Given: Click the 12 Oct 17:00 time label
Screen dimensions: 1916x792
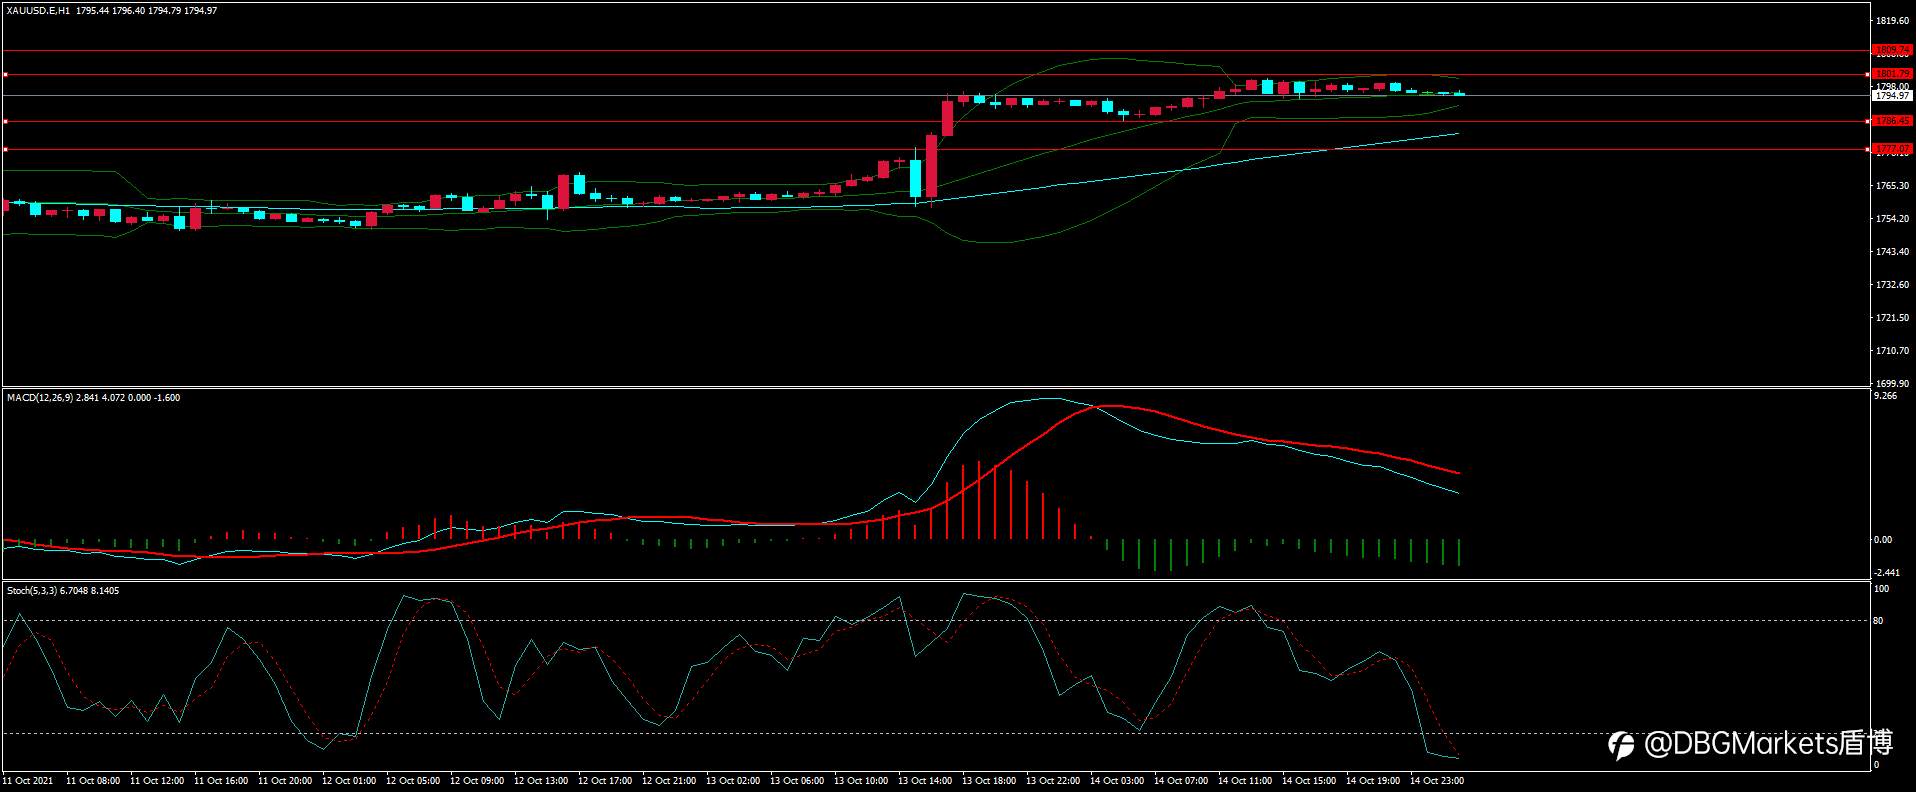Looking at the screenshot, I should tap(605, 780).
